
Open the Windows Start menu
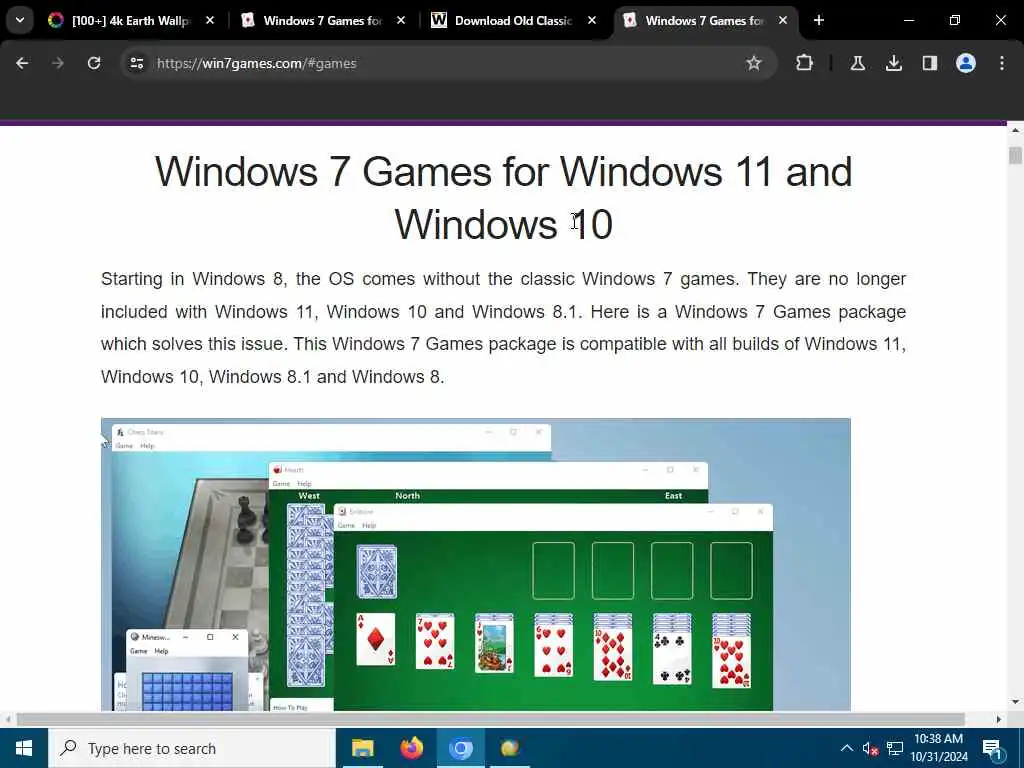point(24,748)
